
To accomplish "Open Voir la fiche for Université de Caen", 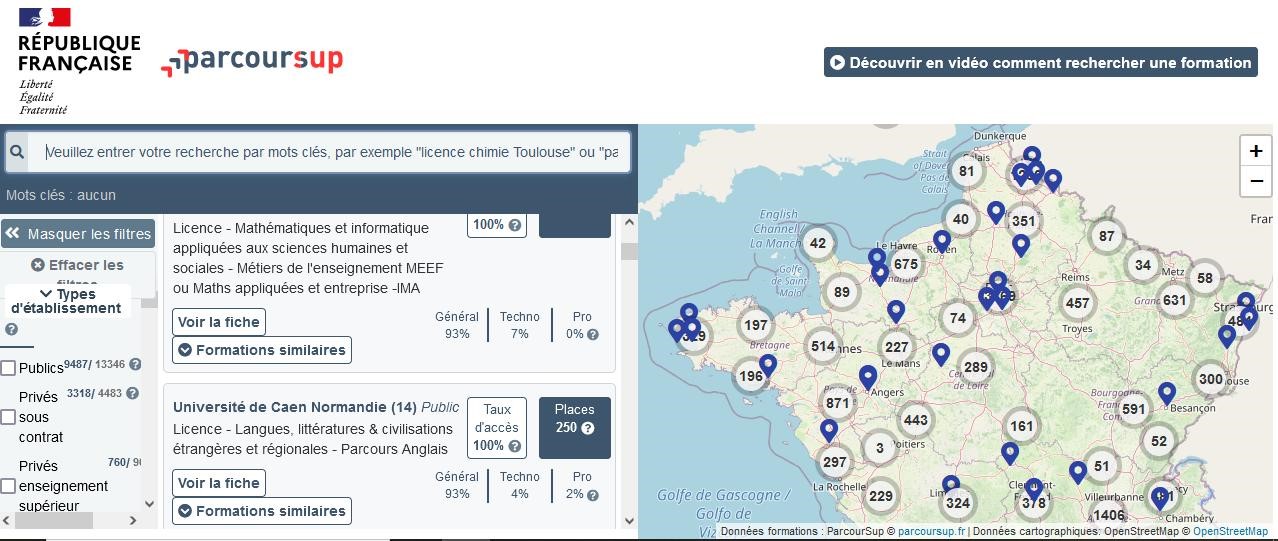I will click(x=219, y=483).
